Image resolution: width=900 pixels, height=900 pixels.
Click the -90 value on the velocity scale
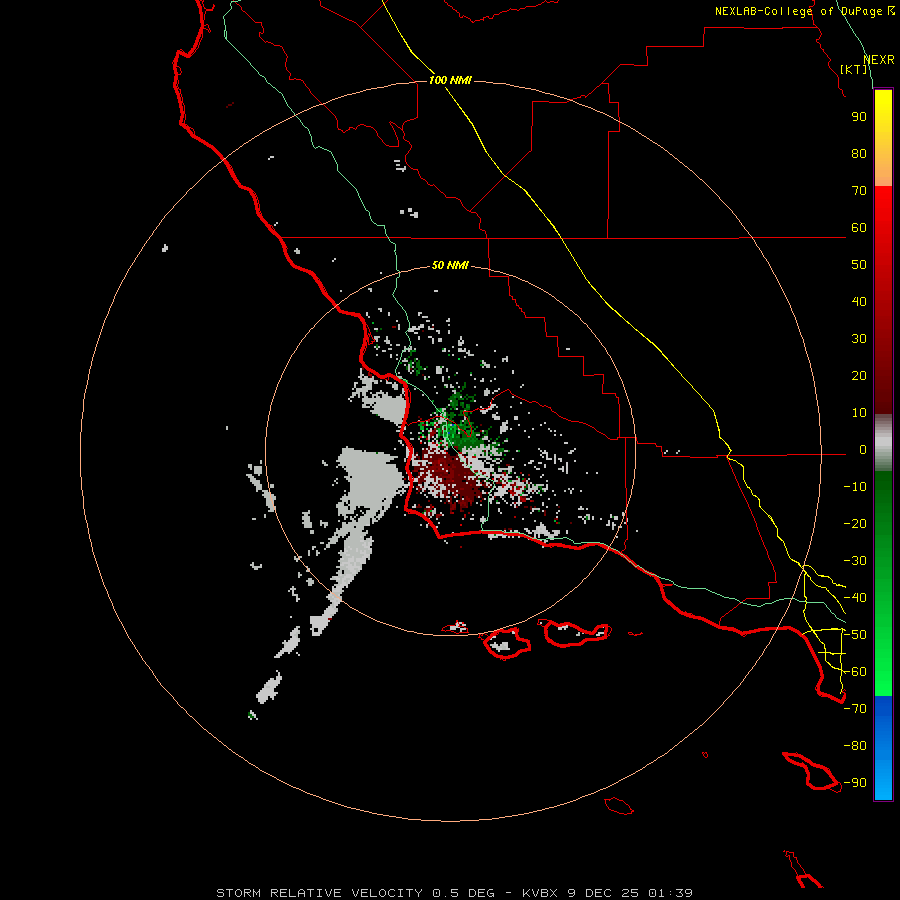(855, 783)
